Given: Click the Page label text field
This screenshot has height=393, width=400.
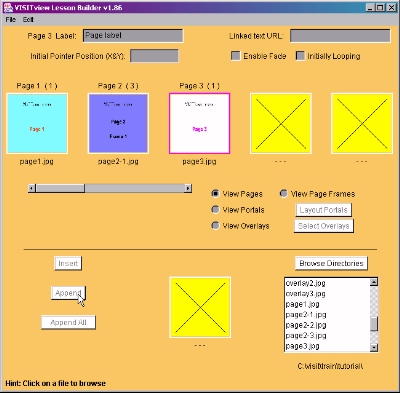Looking at the screenshot, I should [133, 36].
